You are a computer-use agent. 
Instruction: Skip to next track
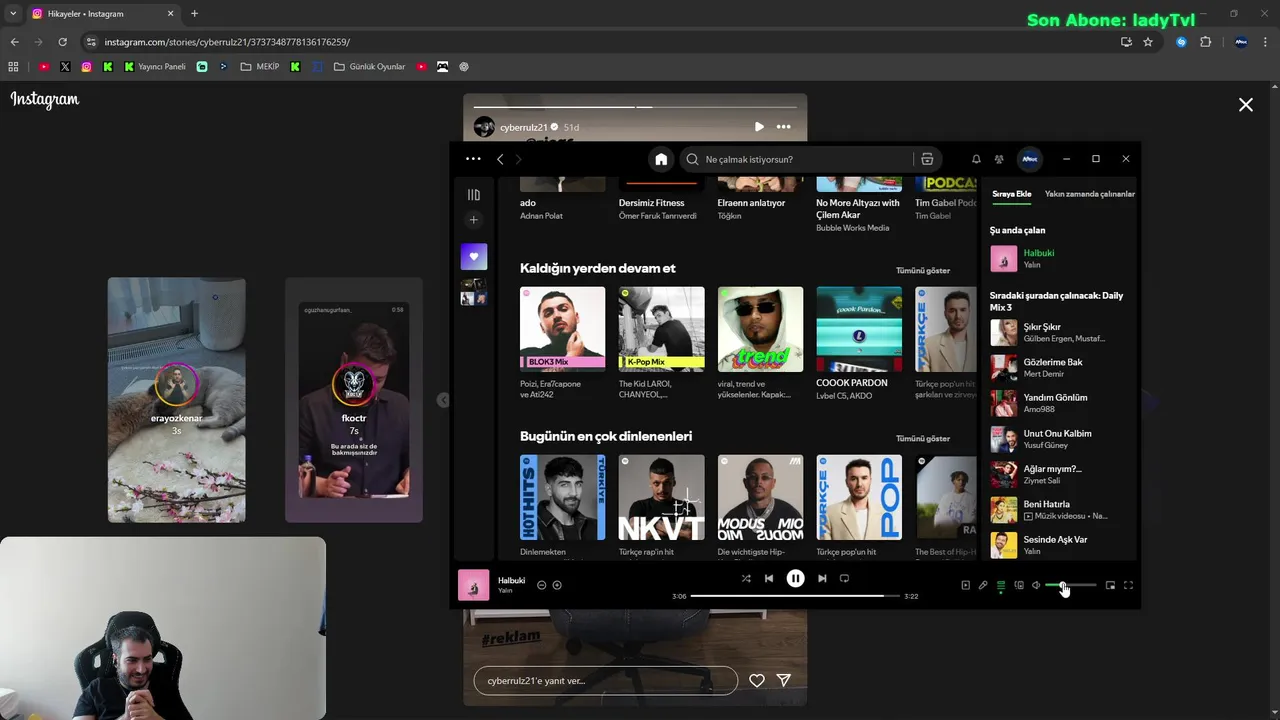[x=822, y=578]
